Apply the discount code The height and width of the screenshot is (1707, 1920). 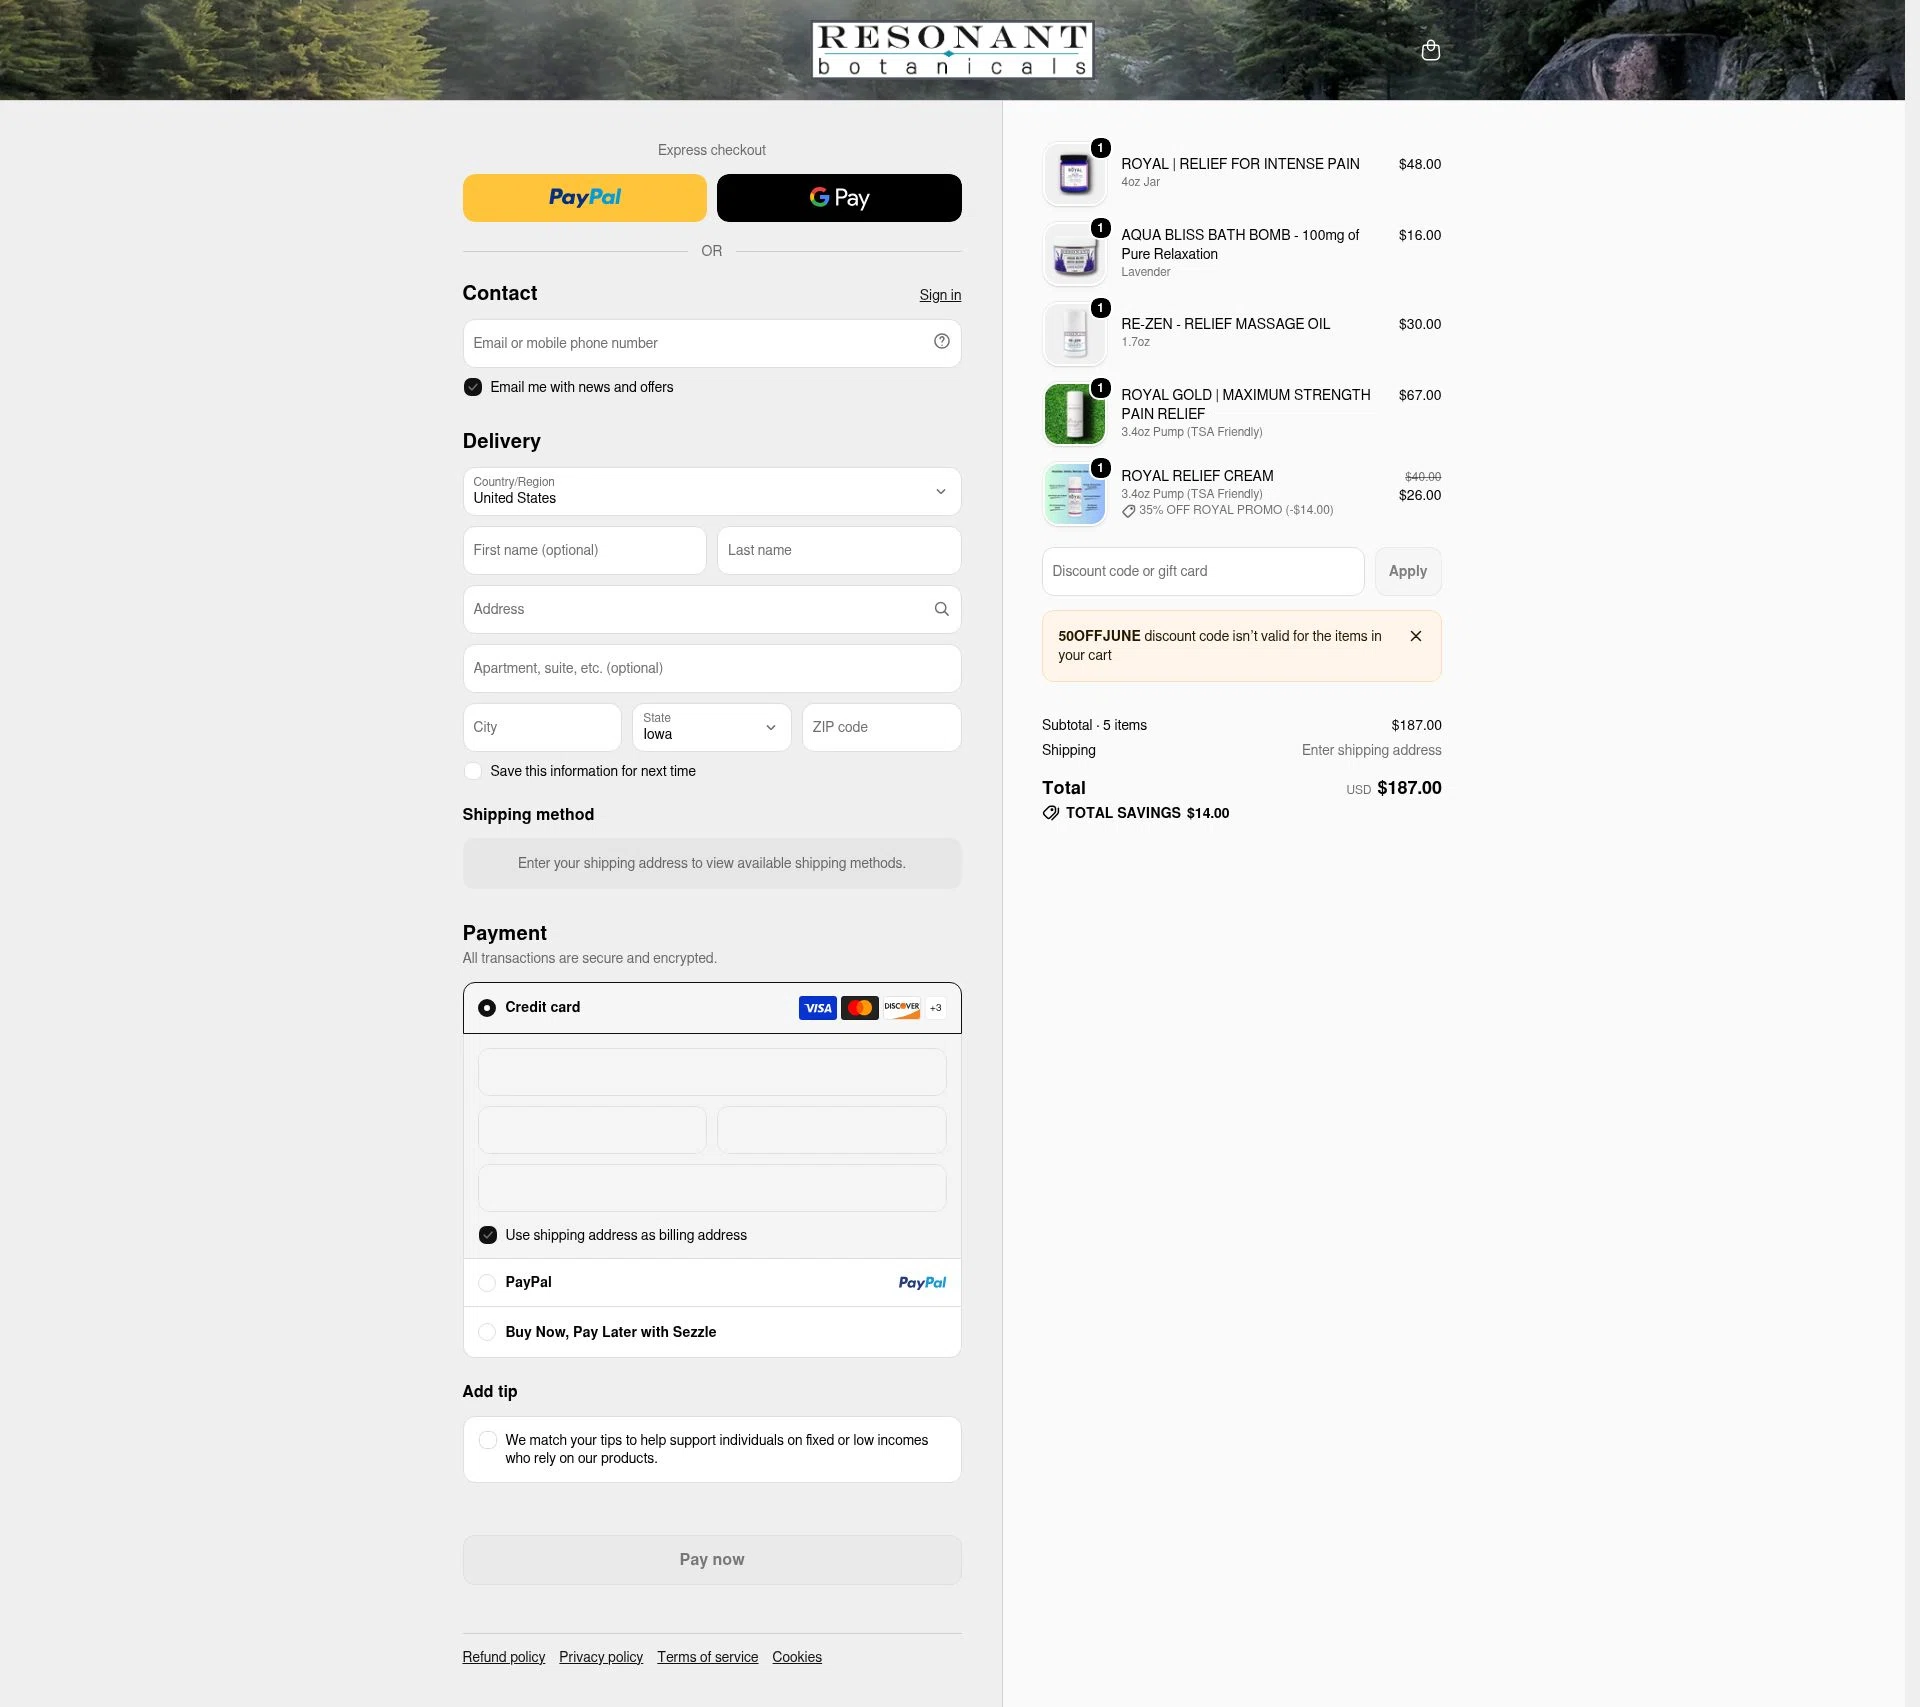tap(1408, 571)
